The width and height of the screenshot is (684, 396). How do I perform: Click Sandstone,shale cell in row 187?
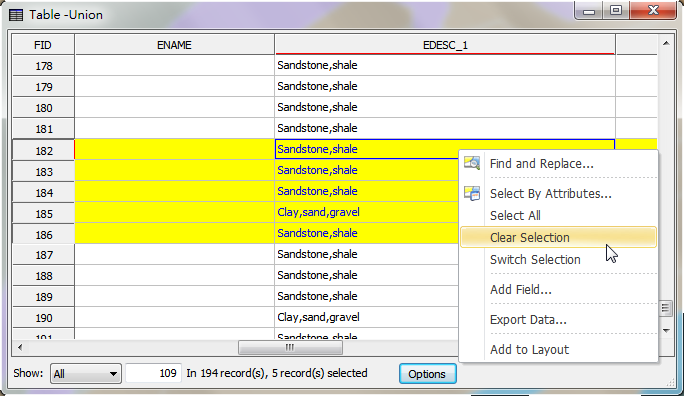pyautogui.click(x=366, y=254)
